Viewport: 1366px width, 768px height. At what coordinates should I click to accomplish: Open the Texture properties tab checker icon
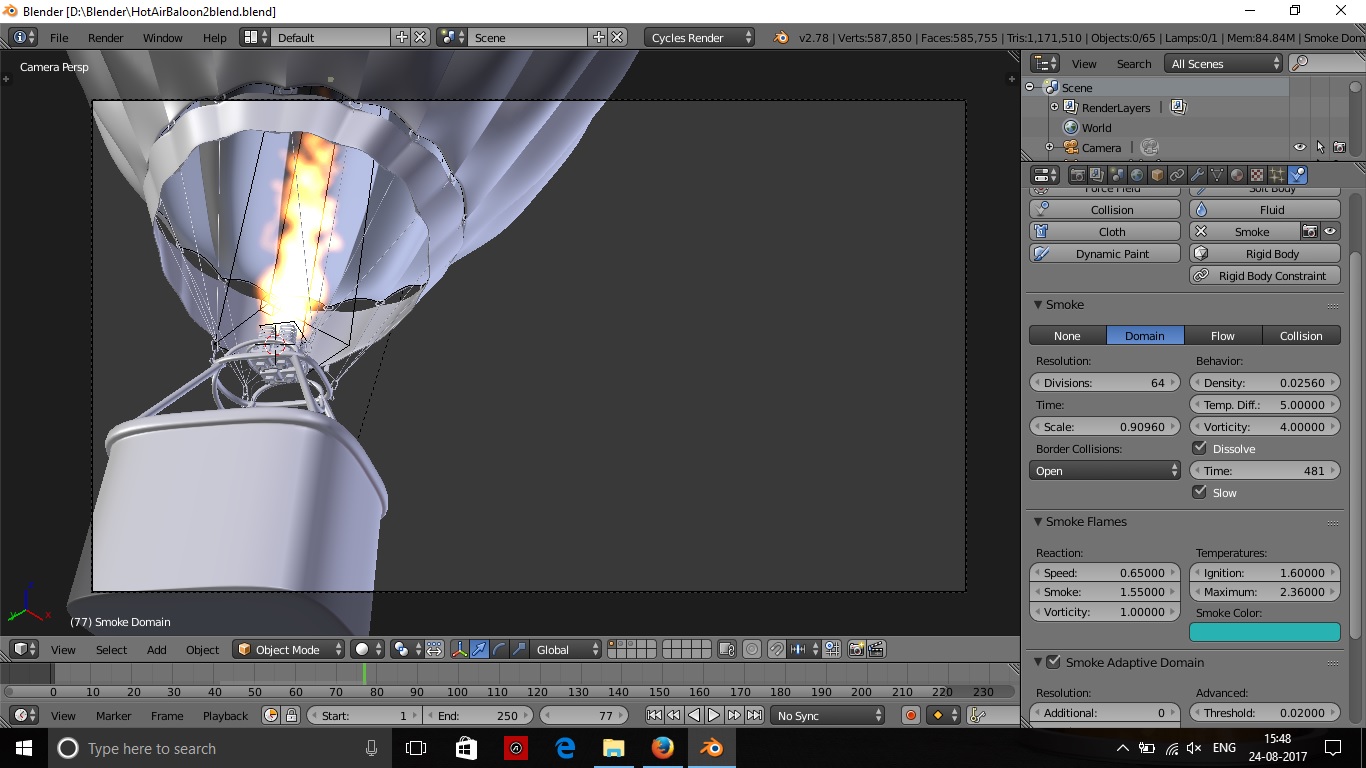click(x=1257, y=175)
